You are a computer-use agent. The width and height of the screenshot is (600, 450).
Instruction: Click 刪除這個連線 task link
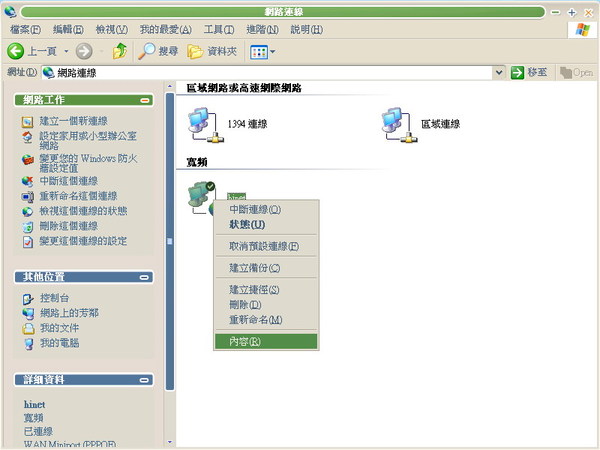point(68,226)
